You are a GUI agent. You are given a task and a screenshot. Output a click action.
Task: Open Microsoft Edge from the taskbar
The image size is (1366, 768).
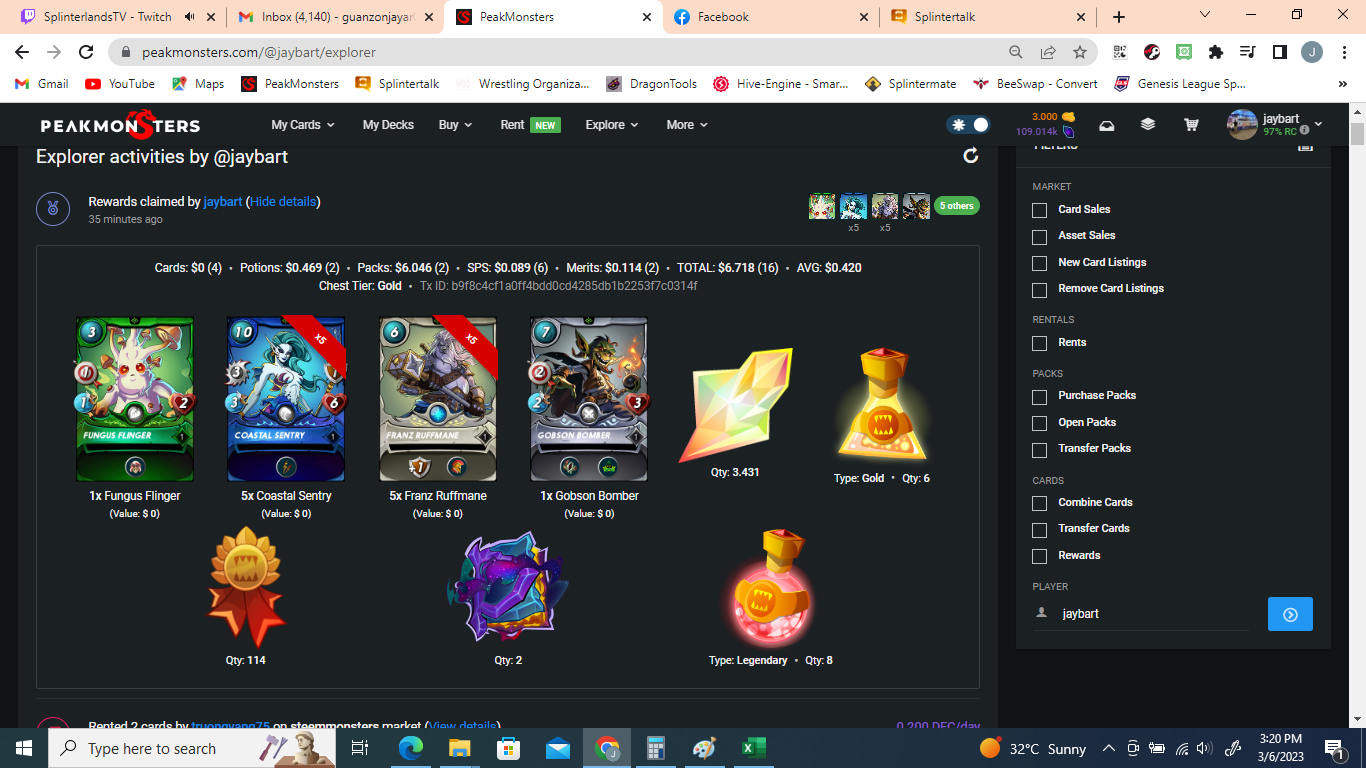click(411, 748)
